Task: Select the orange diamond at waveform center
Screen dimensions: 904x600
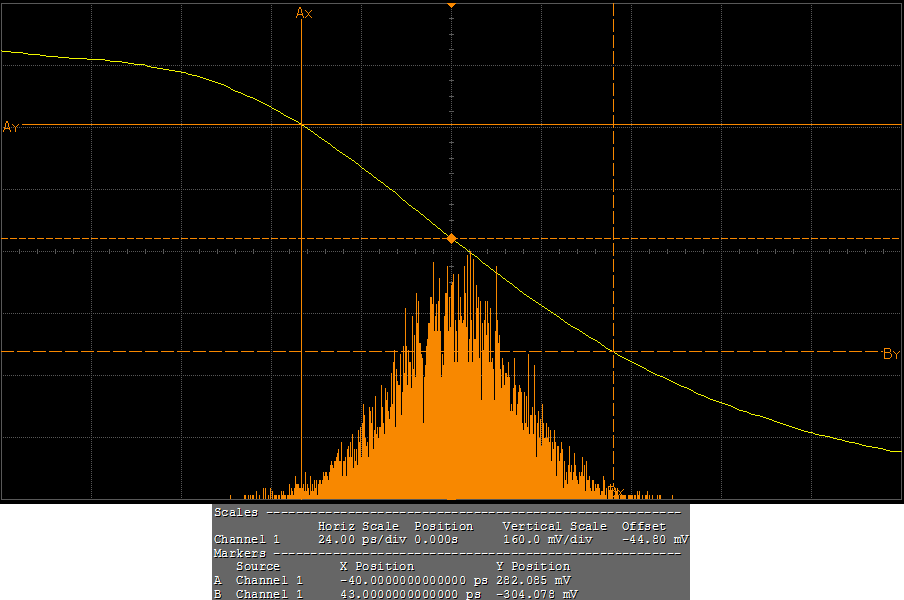Action: click(x=451, y=239)
